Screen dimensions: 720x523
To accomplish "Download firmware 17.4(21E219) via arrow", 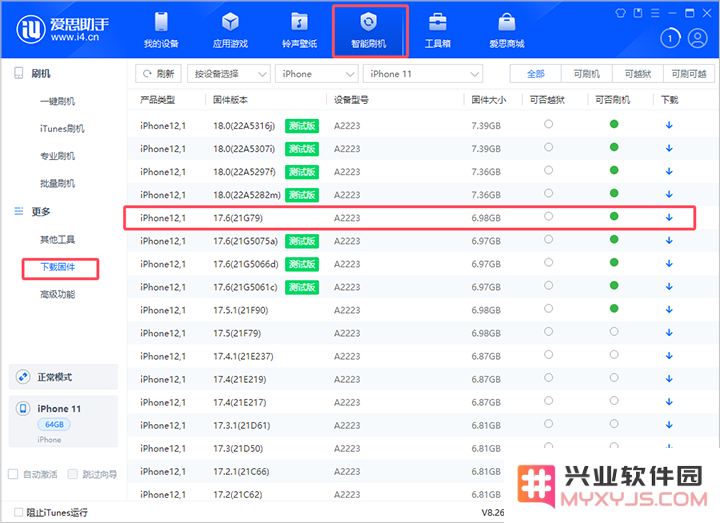I will click(x=669, y=379).
